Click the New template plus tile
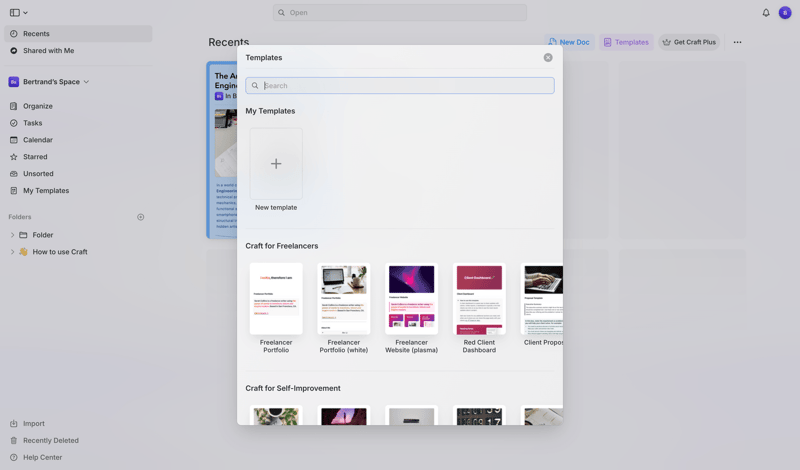Image resolution: width=800 pixels, height=470 pixels. (276, 164)
